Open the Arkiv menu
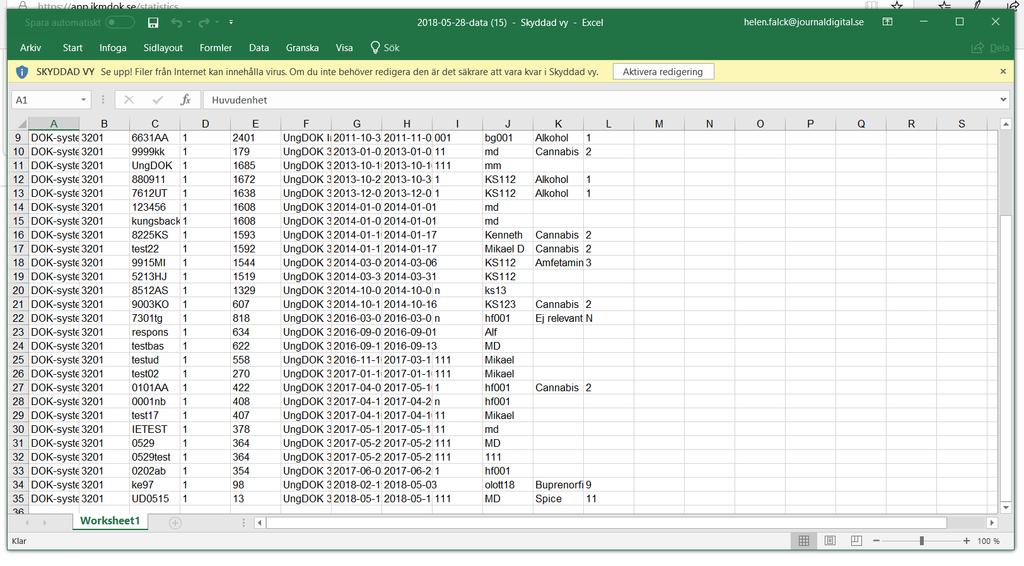The width and height of the screenshot is (1024, 566). click(31, 48)
